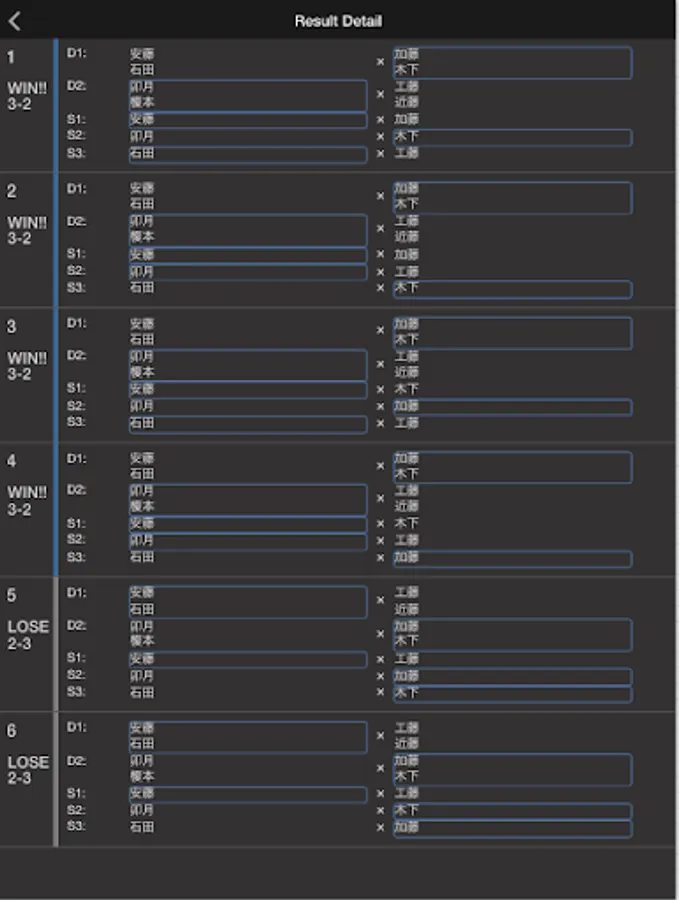The width and height of the screenshot is (679, 900).
Task: Select winner 安藤 in result 1 S1
Action: coord(248,120)
